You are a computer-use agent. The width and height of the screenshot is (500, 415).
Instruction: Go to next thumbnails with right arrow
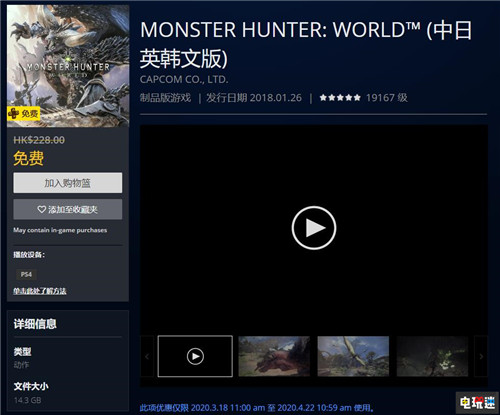pos(481,356)
